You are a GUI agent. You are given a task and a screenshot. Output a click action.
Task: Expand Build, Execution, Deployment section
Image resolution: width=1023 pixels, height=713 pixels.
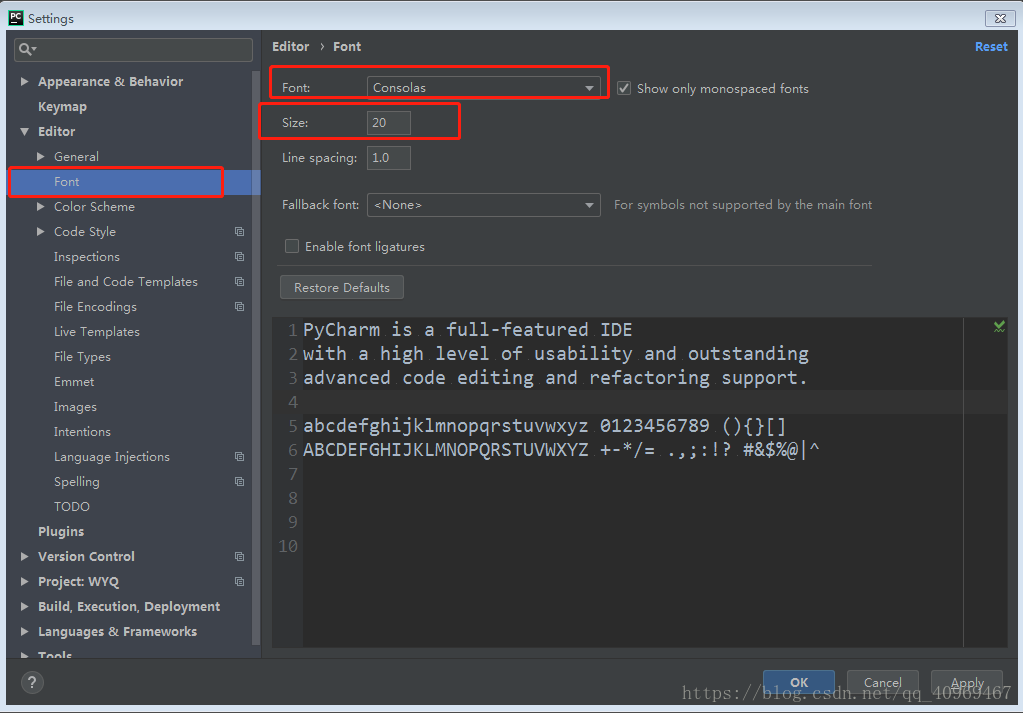24,607
